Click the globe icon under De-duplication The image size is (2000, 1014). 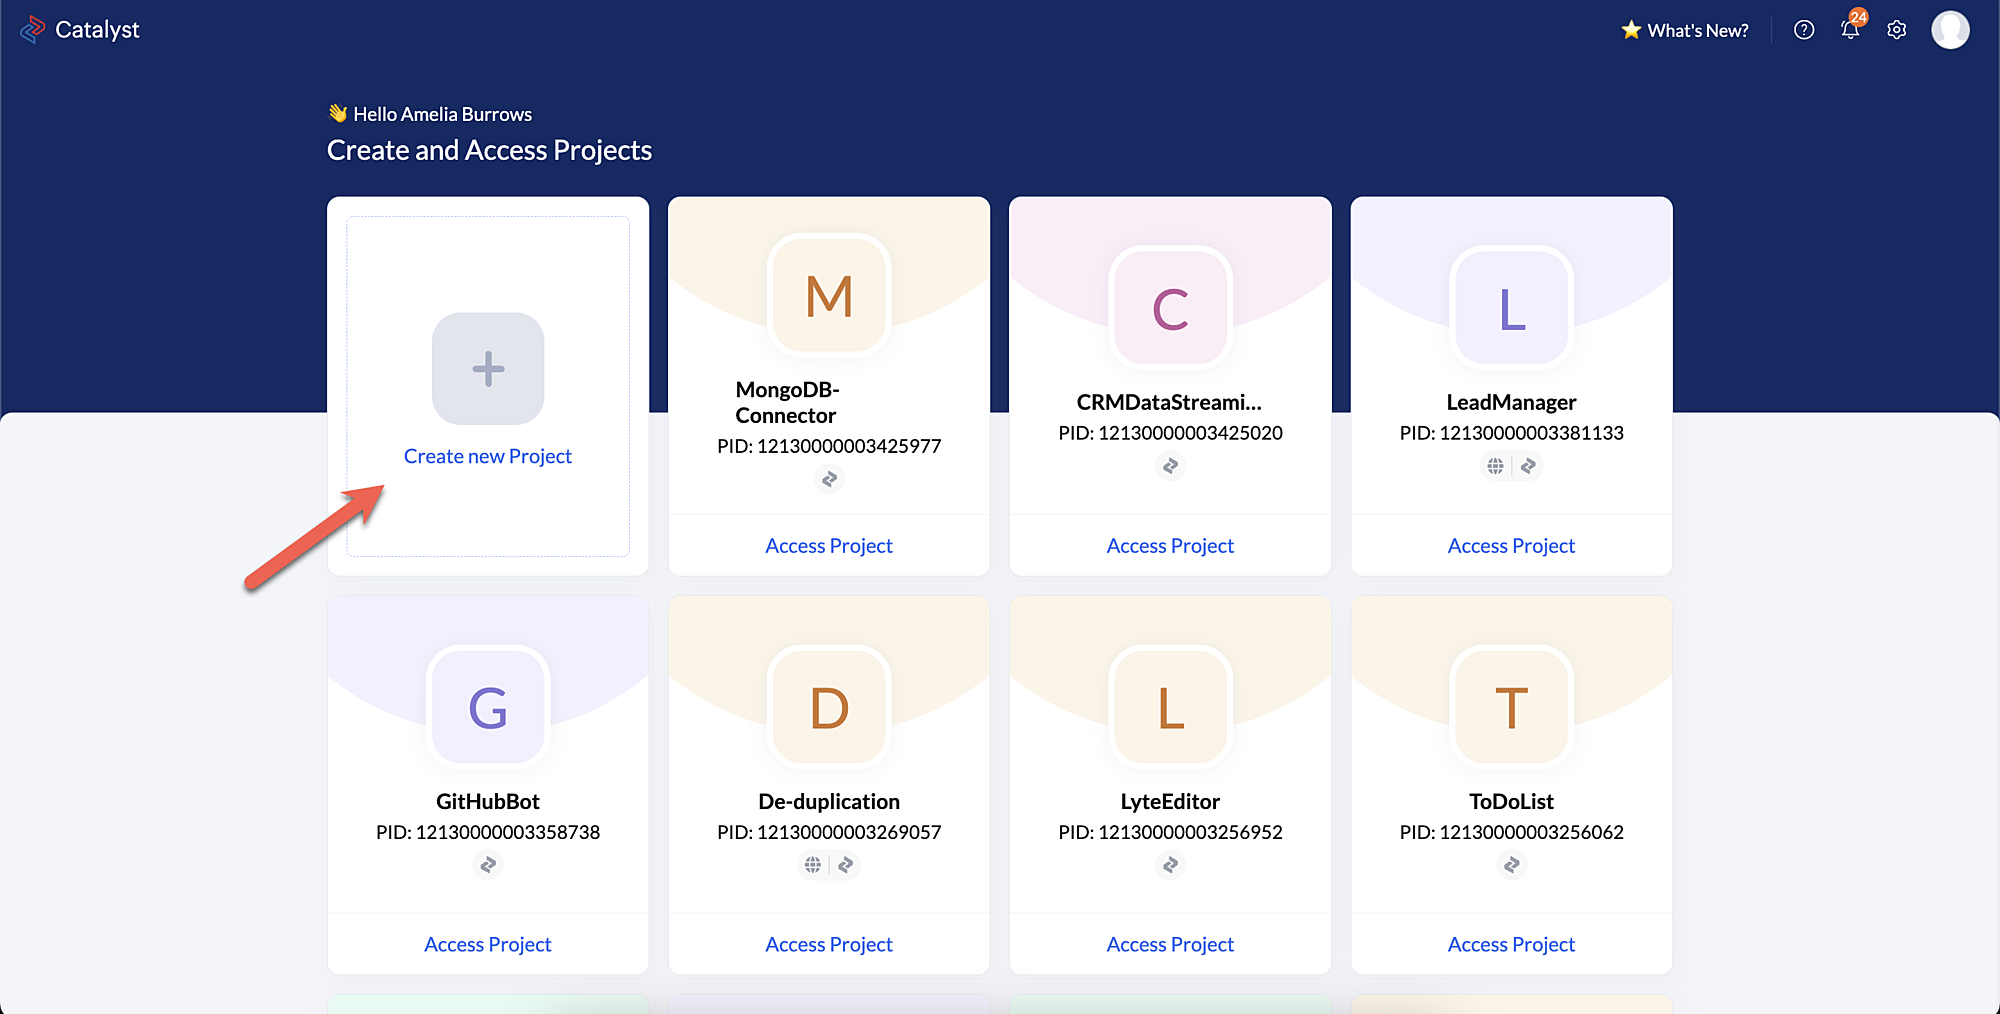pos(813,865)
